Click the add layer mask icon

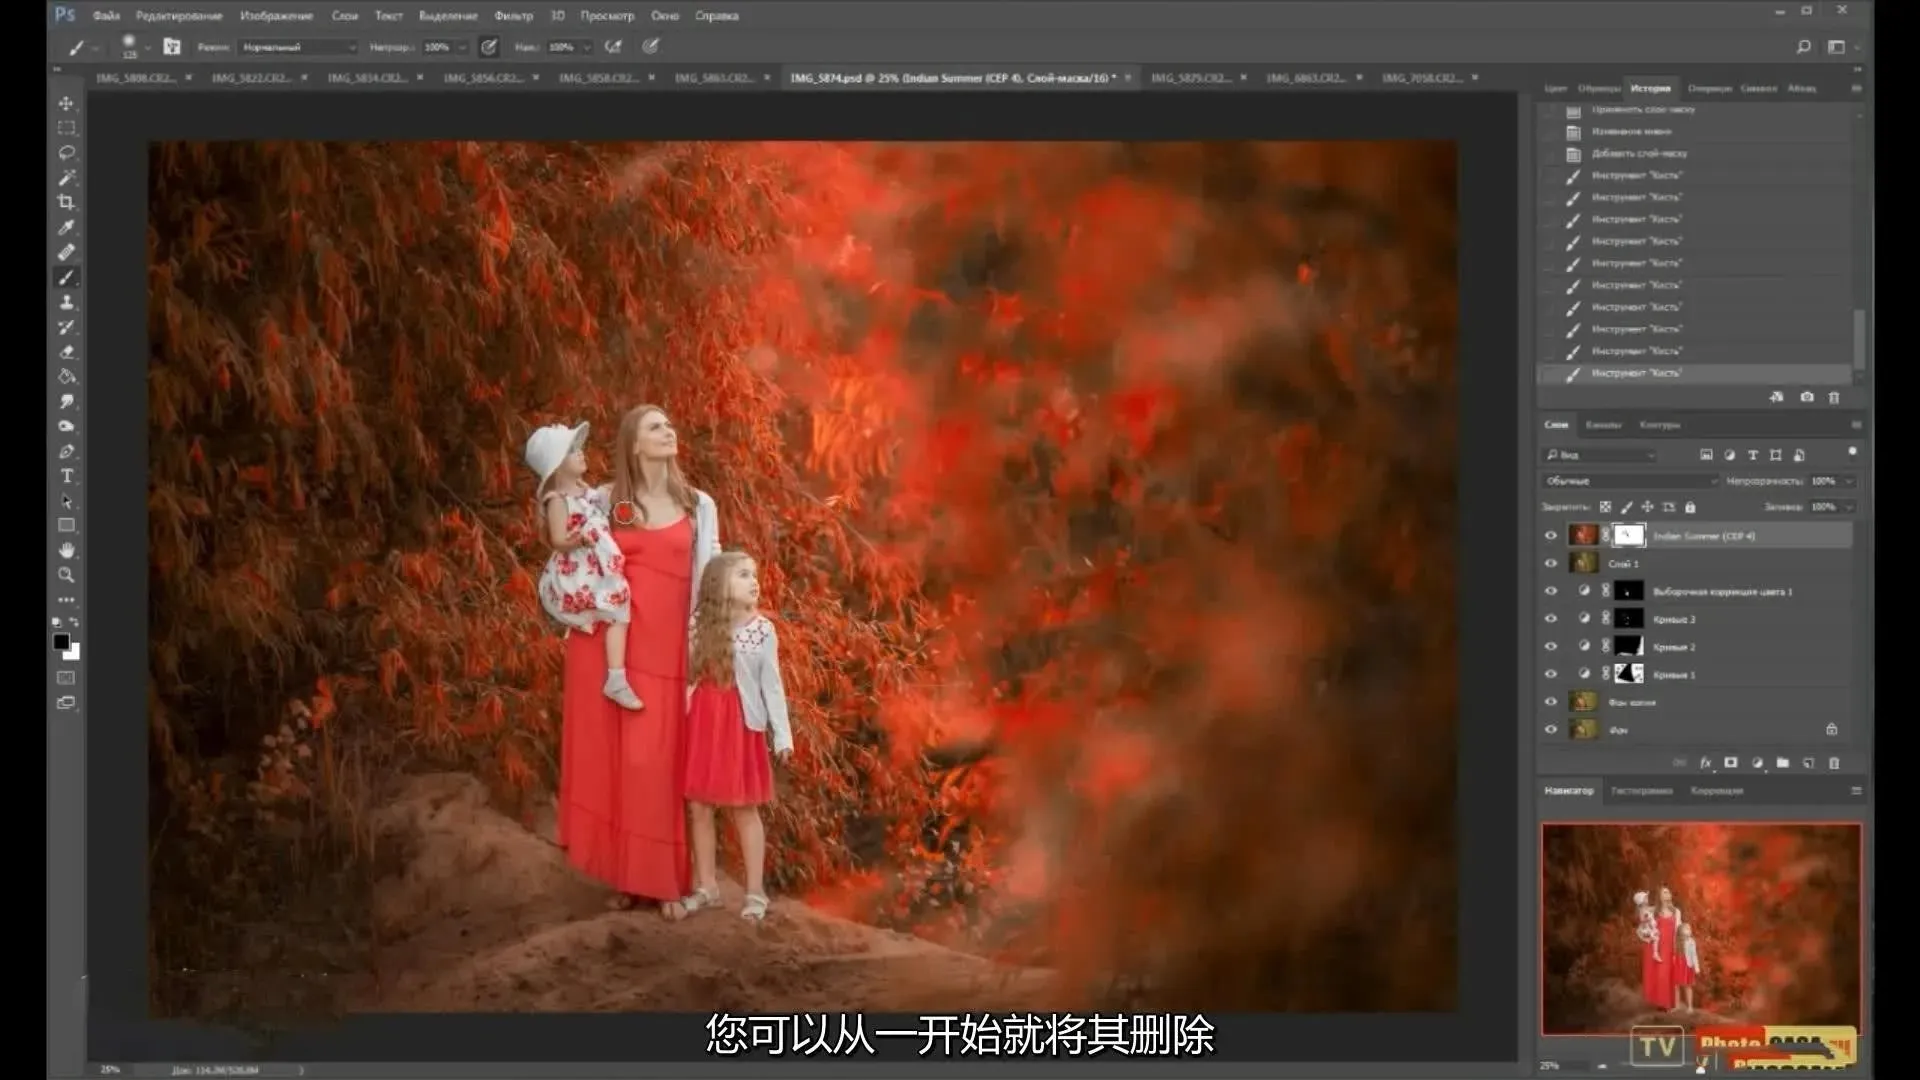tap(1731, 762)
